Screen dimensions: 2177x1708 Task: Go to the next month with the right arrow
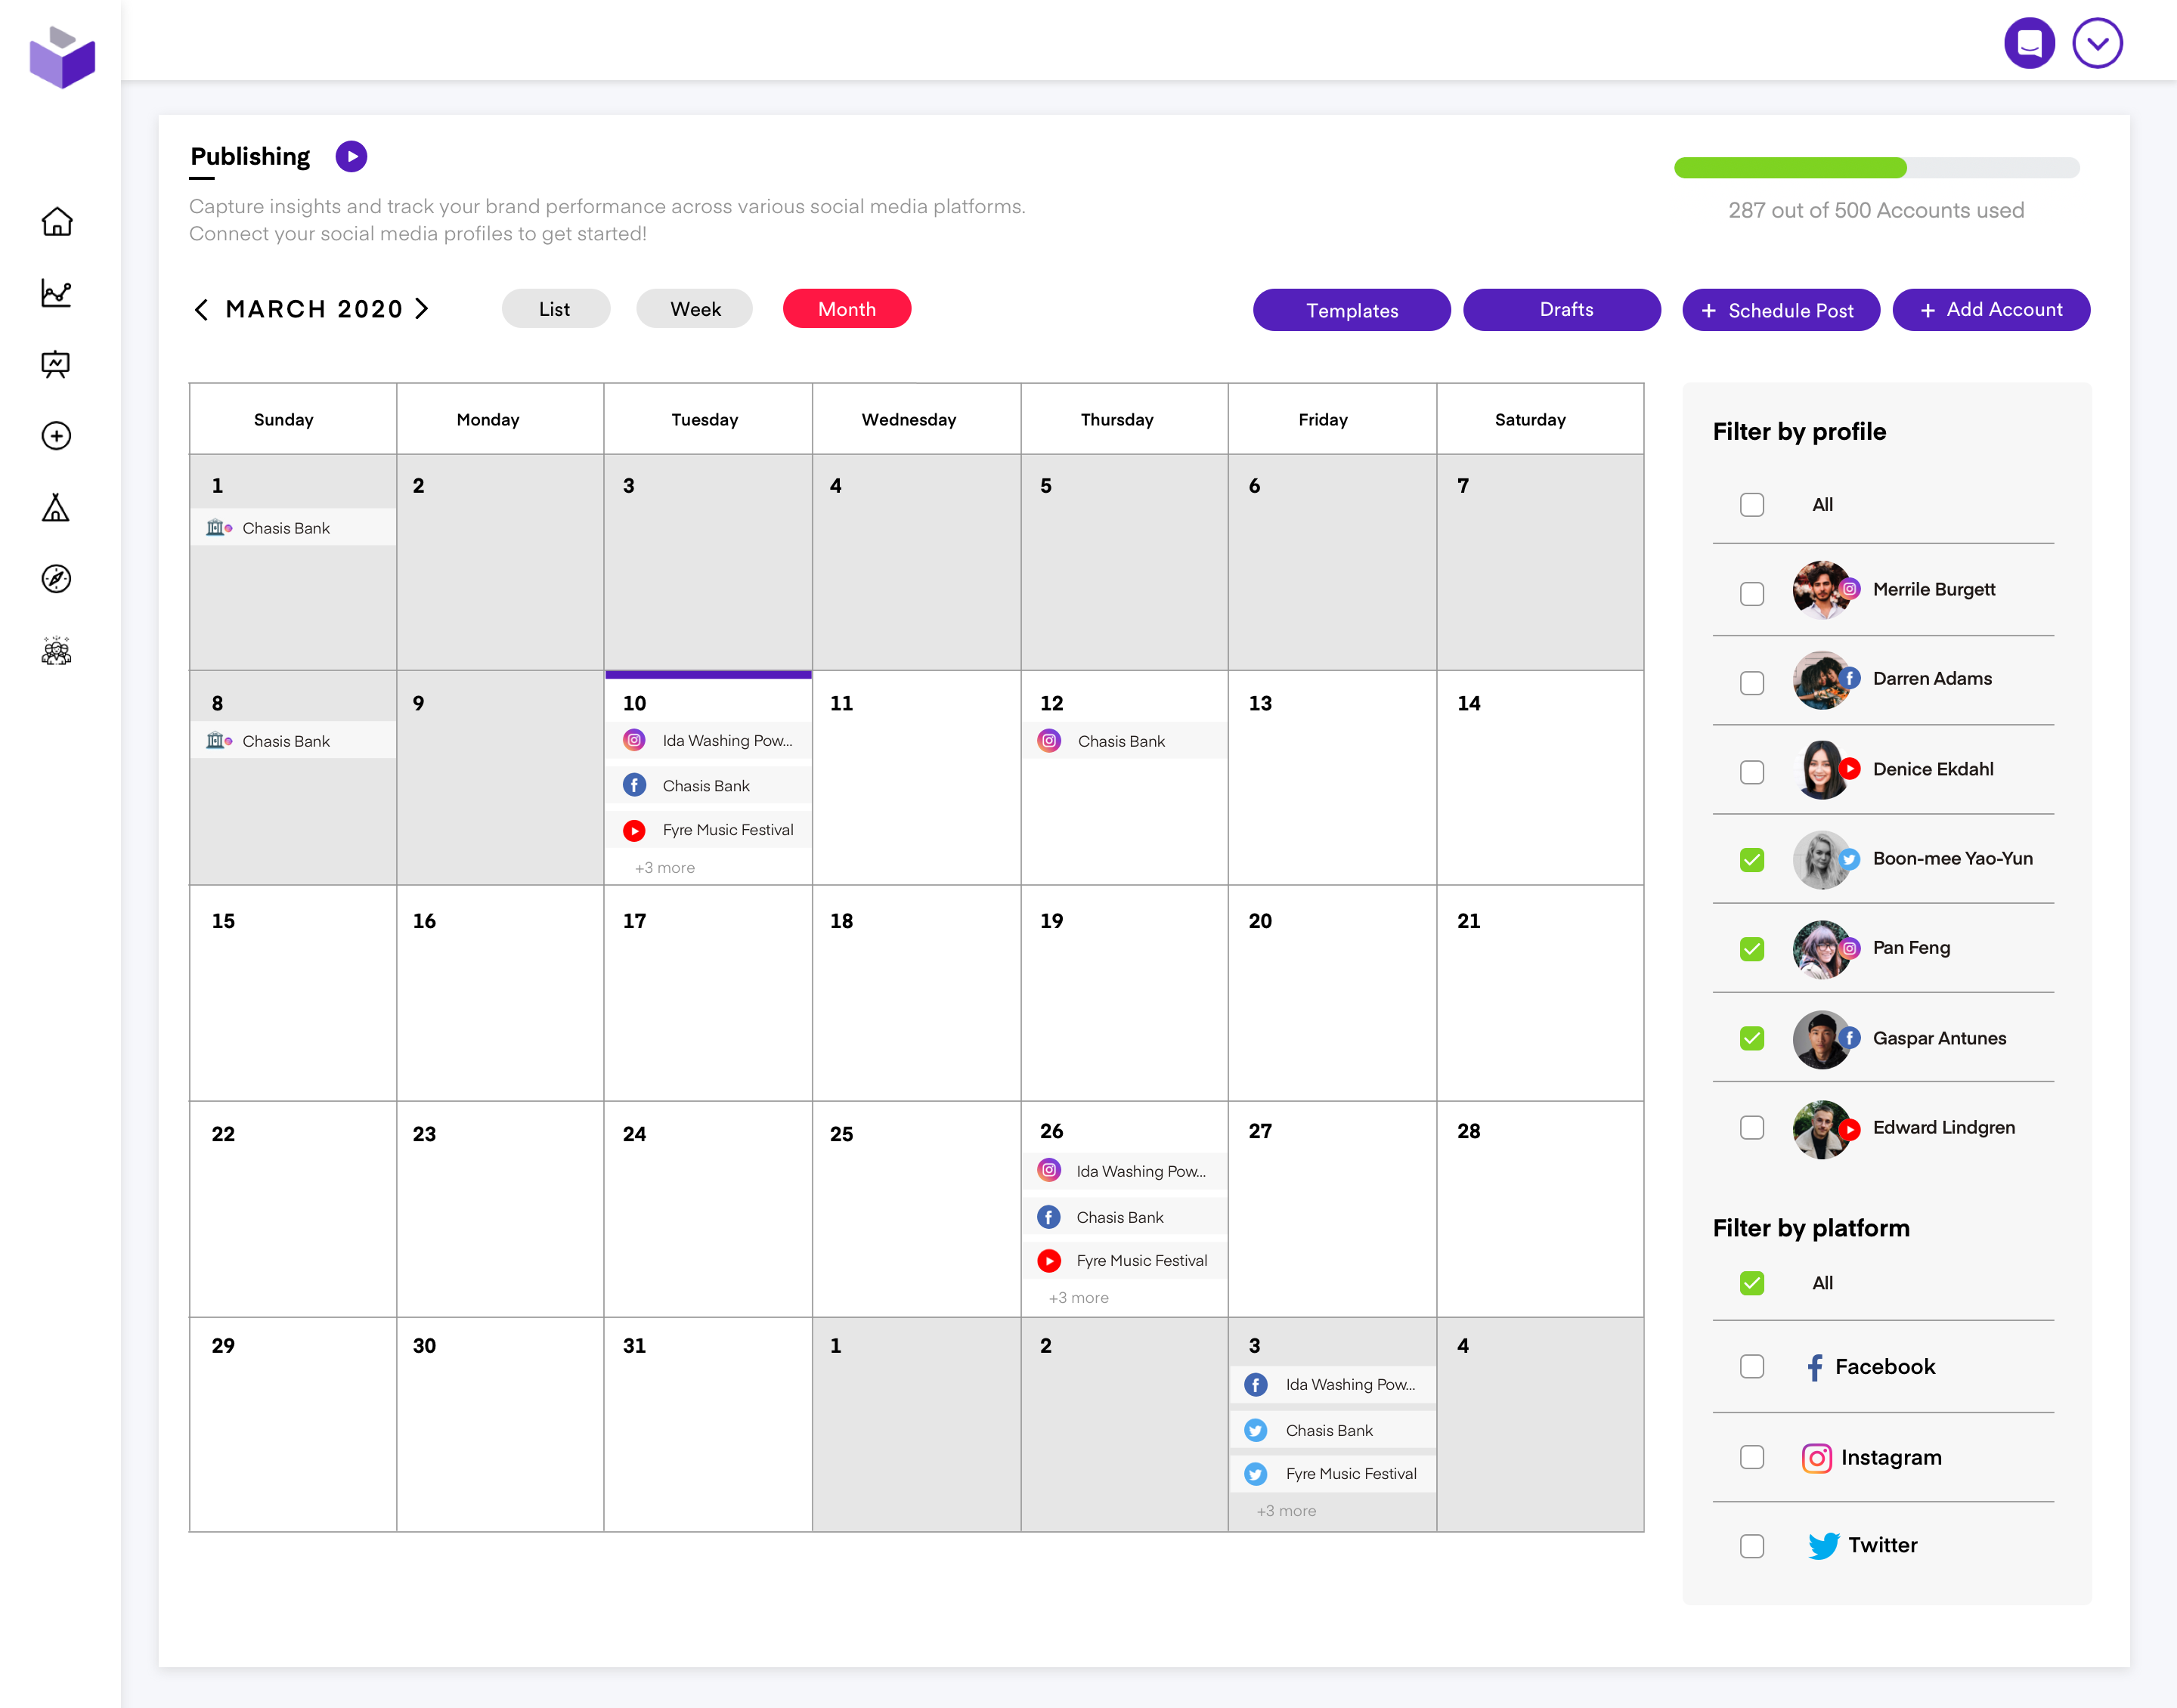coord(423,309)
